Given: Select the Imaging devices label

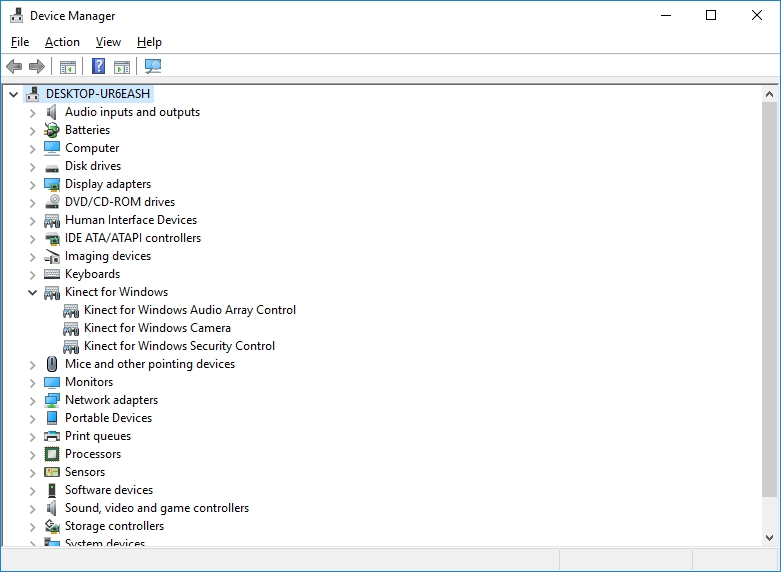Looking at the screenshot, I should [108, 256].
